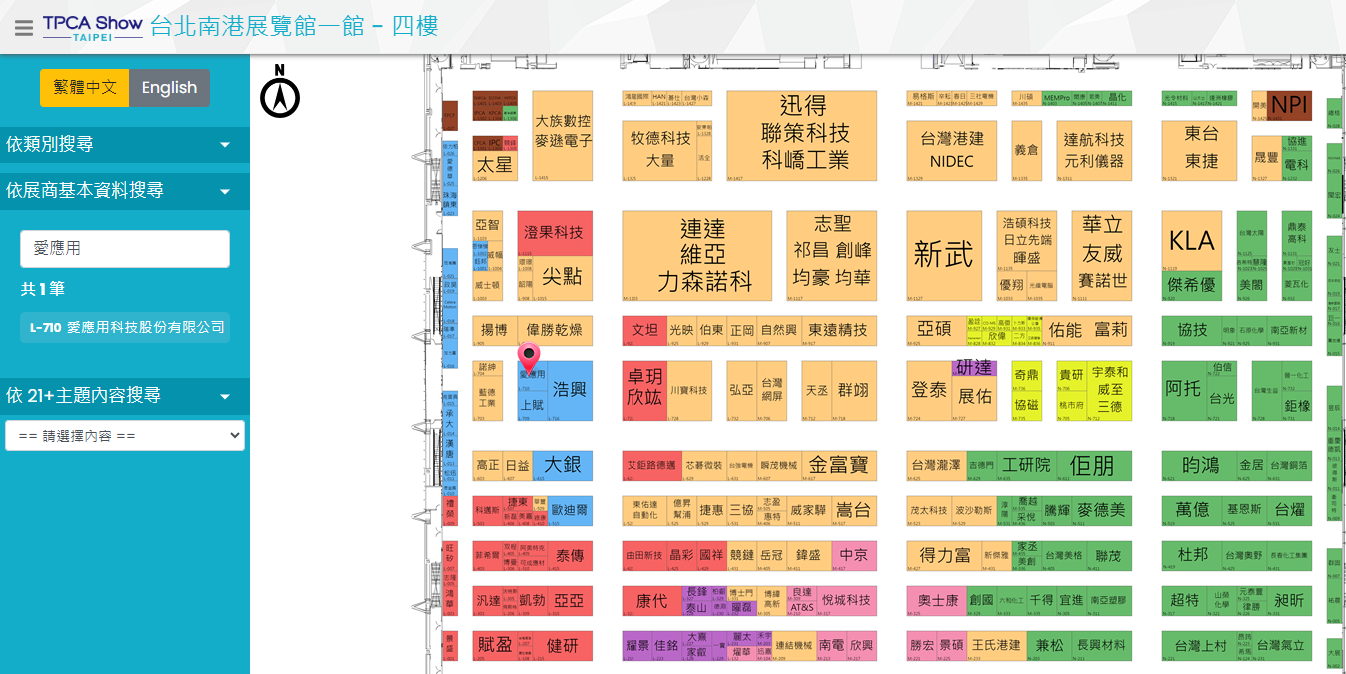Image resolution: width=1346 pixels, height=674 pixels.
Task: Select the 太星 booth
Action: click(495, 165)
